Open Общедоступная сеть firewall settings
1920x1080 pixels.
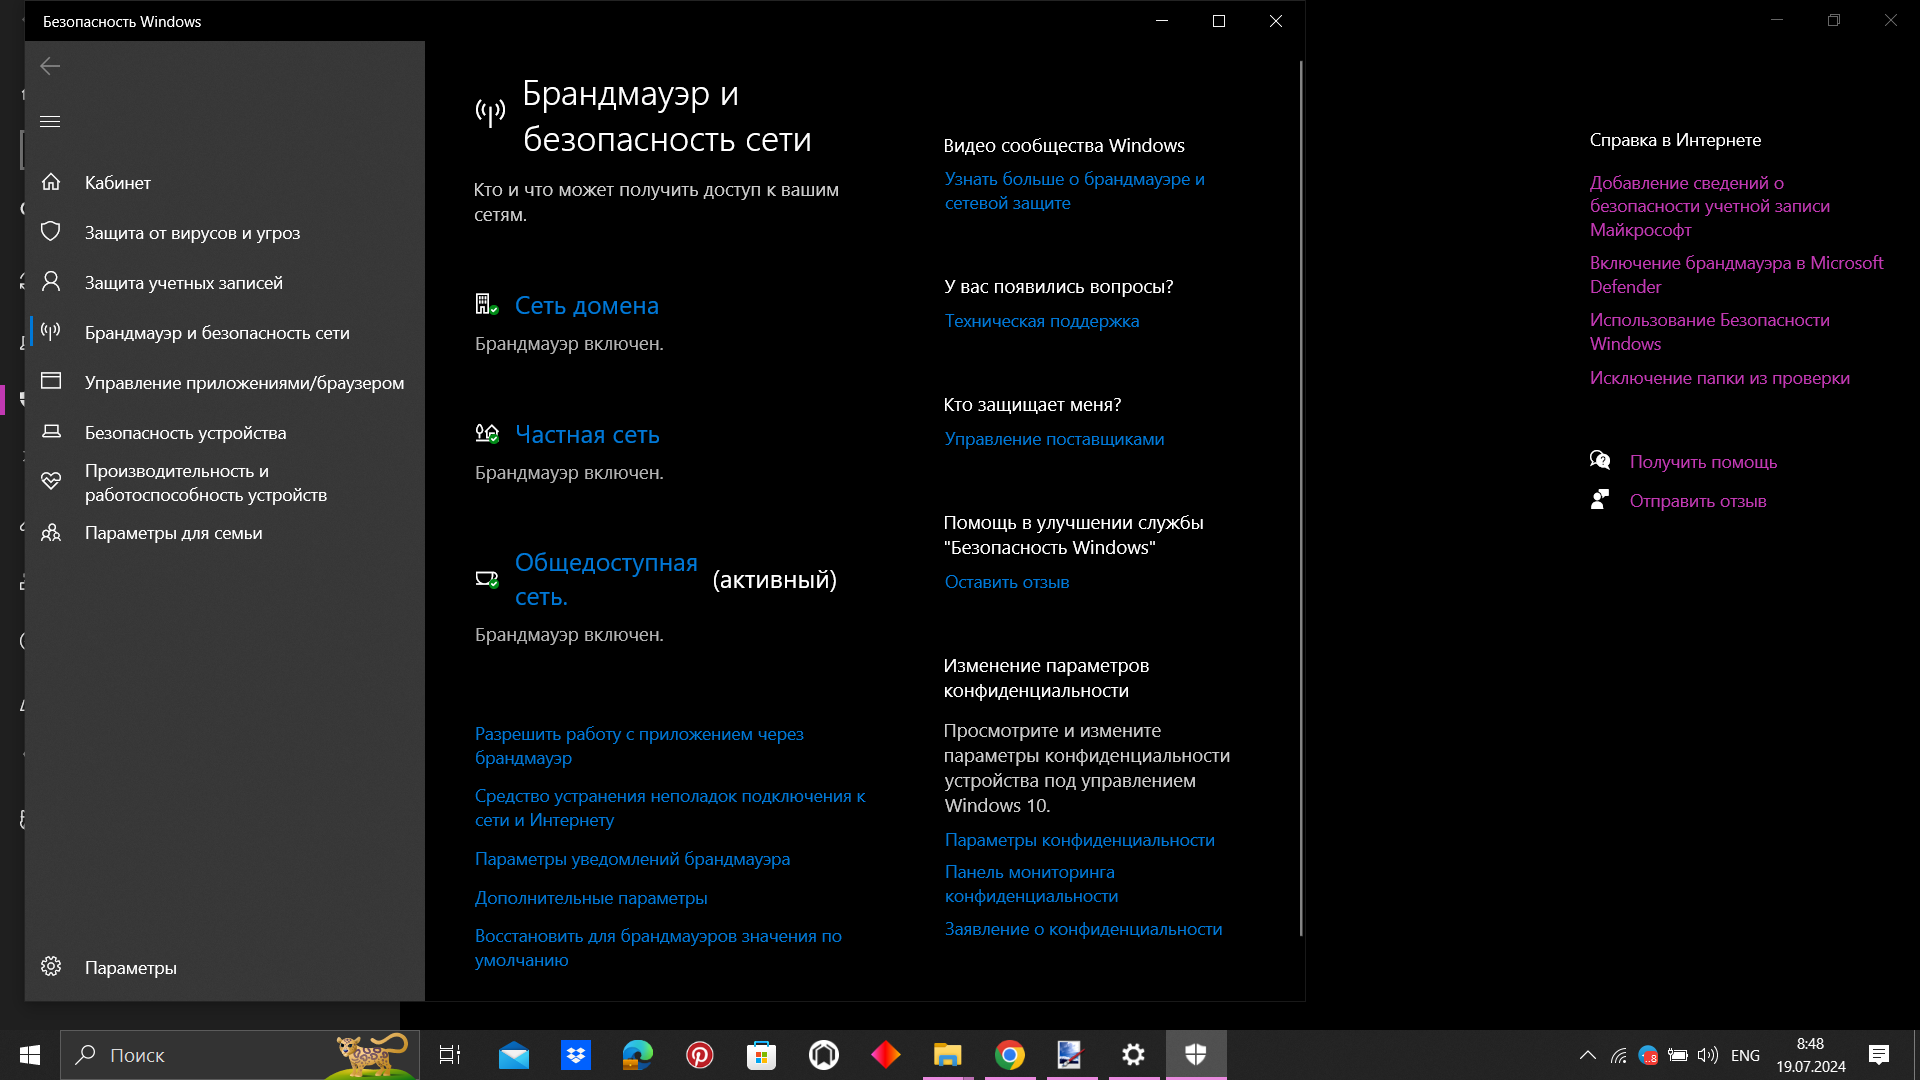click(x=606, y=579)
